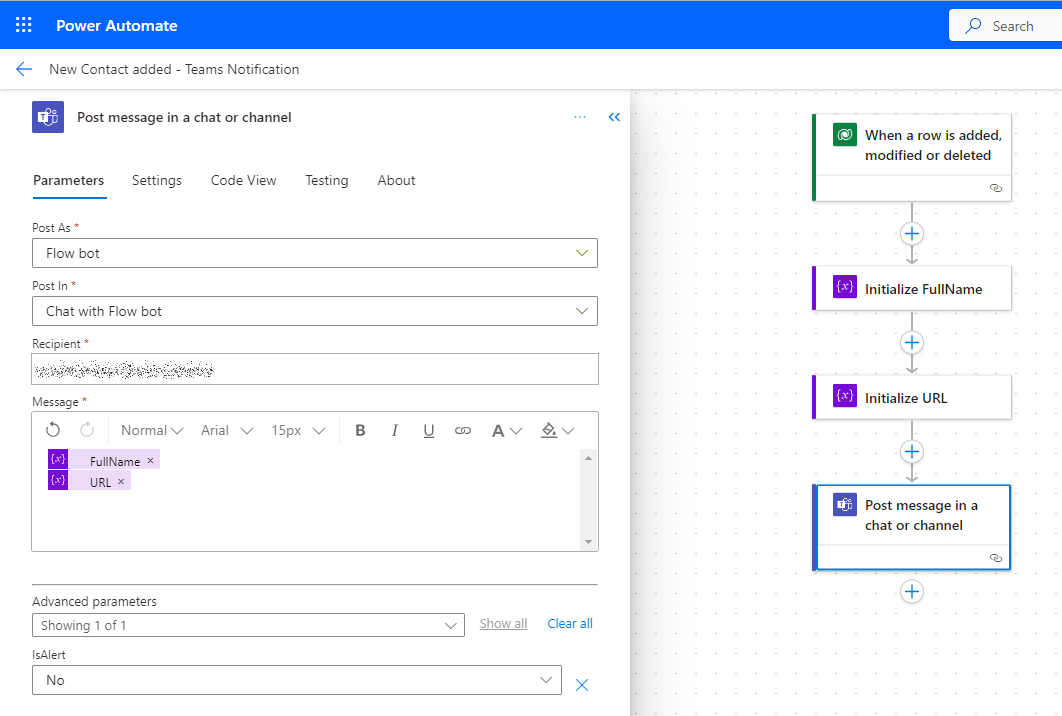Click the Teams icon in panel header
Screen dimensions: 1062x716
(48, 117)
